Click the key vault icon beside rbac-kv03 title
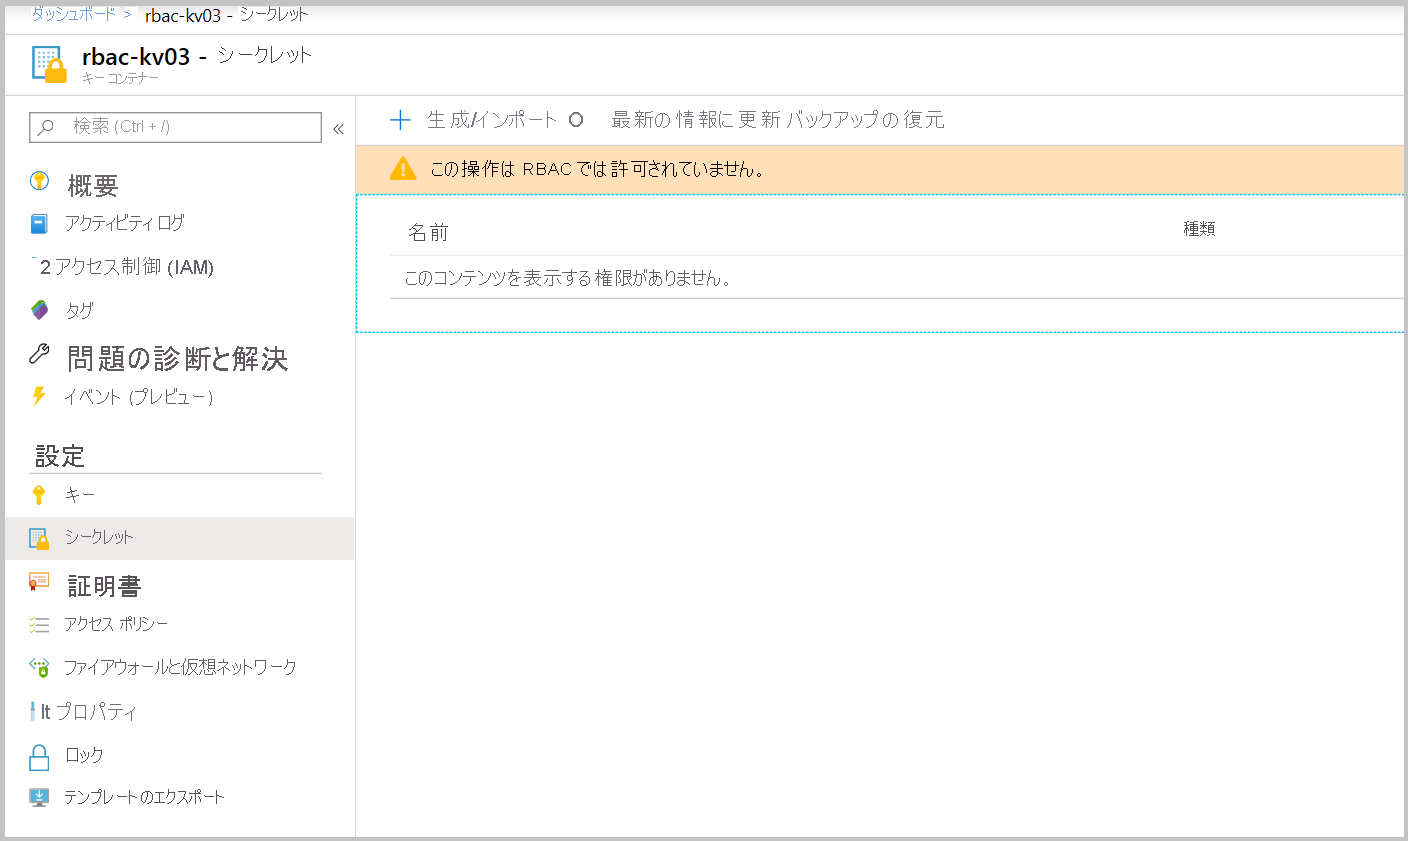1408x841 pixels. [49, 64]
